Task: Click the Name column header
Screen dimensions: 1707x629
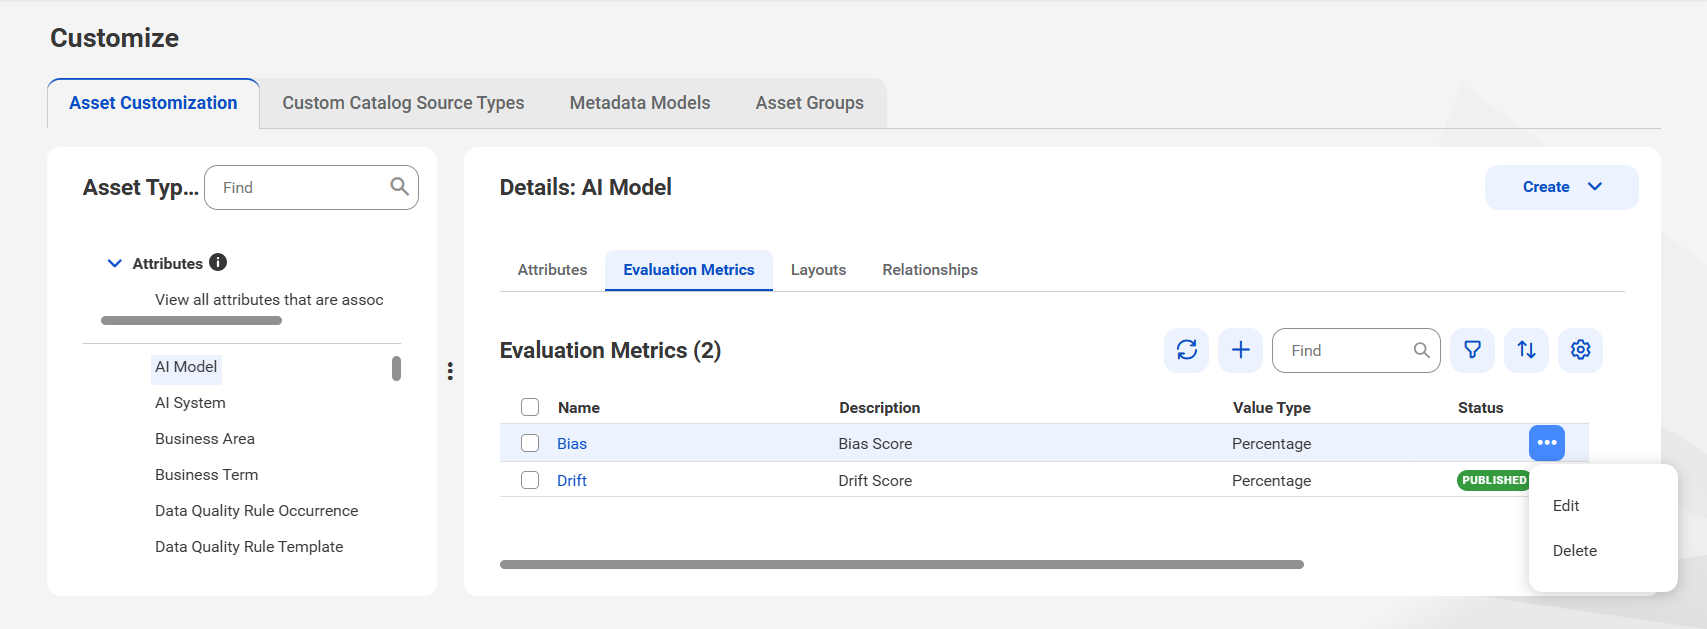Action: [579, 408]
